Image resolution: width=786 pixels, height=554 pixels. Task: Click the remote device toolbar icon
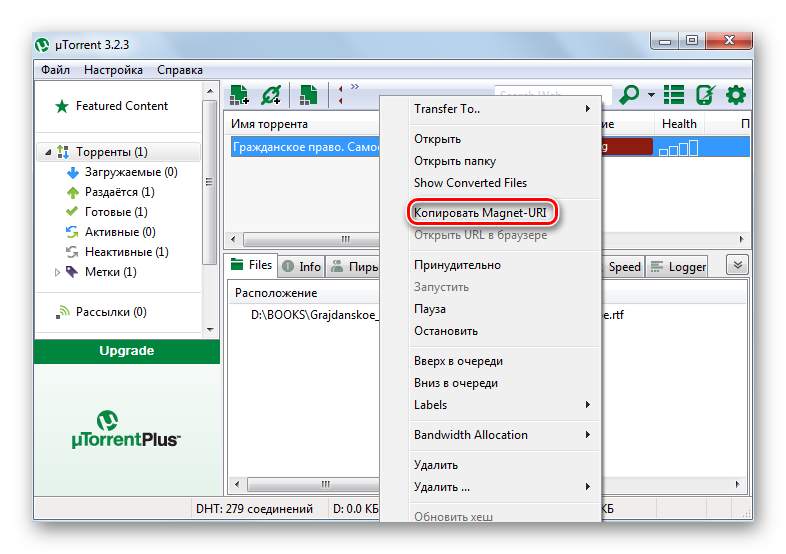(705, 95)
